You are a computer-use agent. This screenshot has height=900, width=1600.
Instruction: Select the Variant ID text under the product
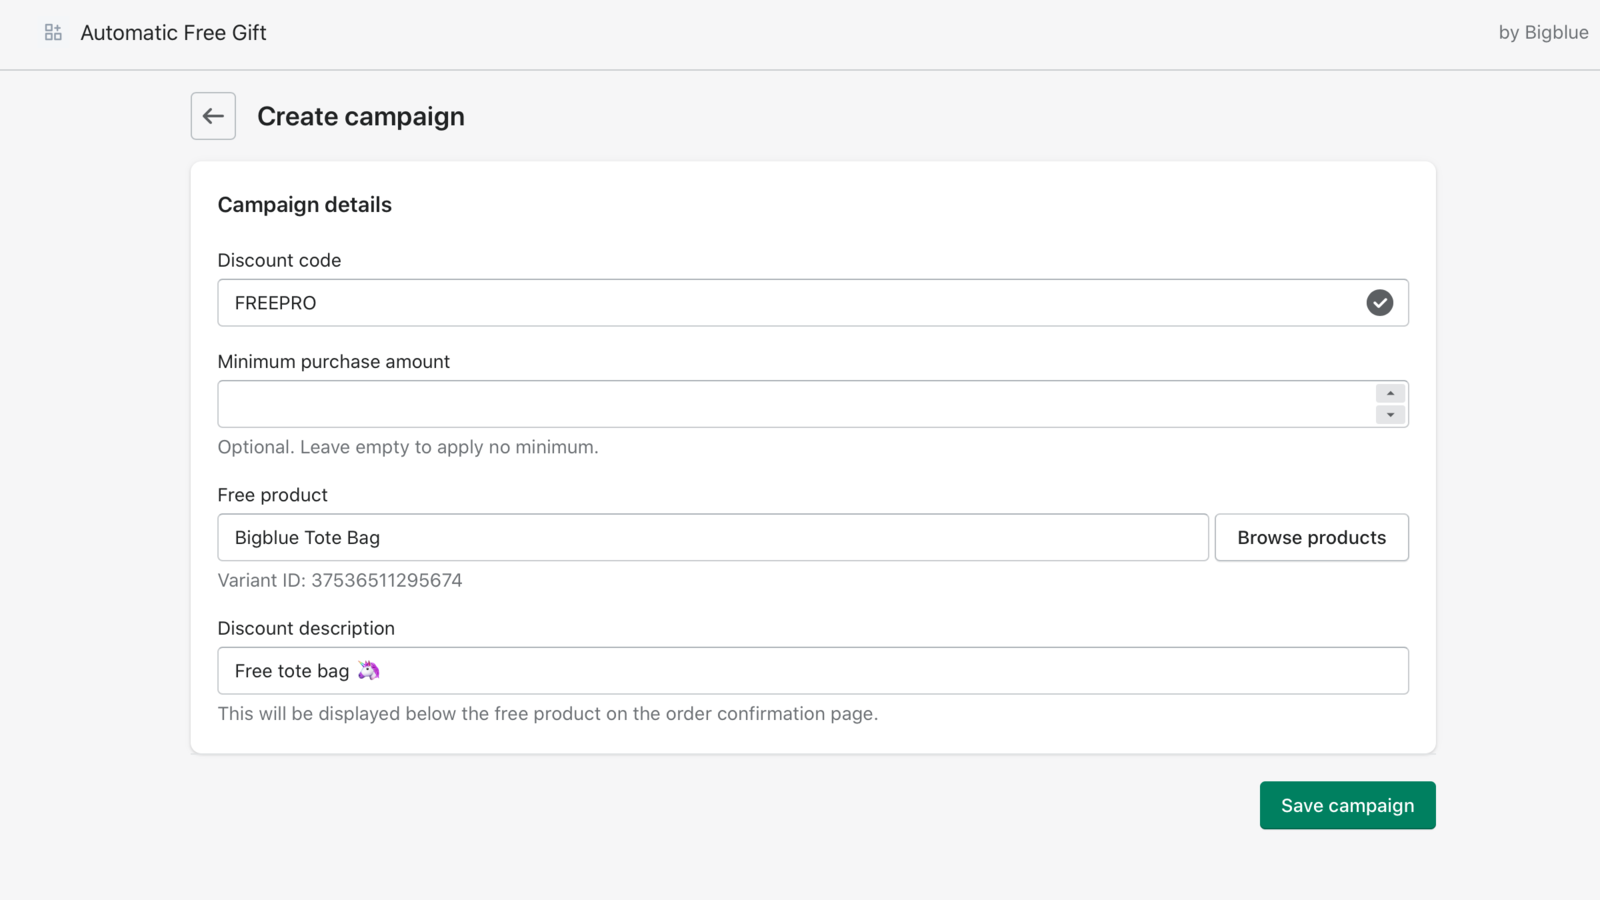pyautogui.click(x=340, y=580)
